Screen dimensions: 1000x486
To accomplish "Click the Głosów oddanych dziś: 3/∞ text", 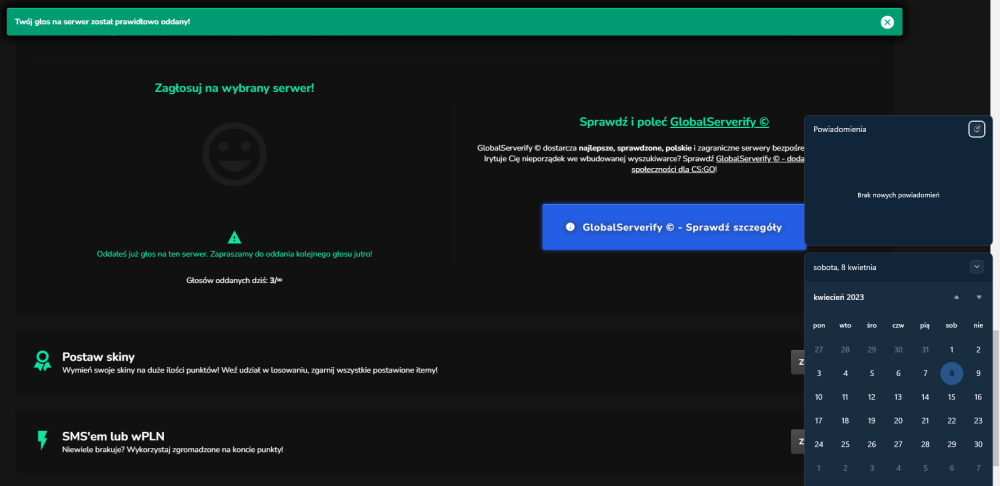I will tap(234, 279).
